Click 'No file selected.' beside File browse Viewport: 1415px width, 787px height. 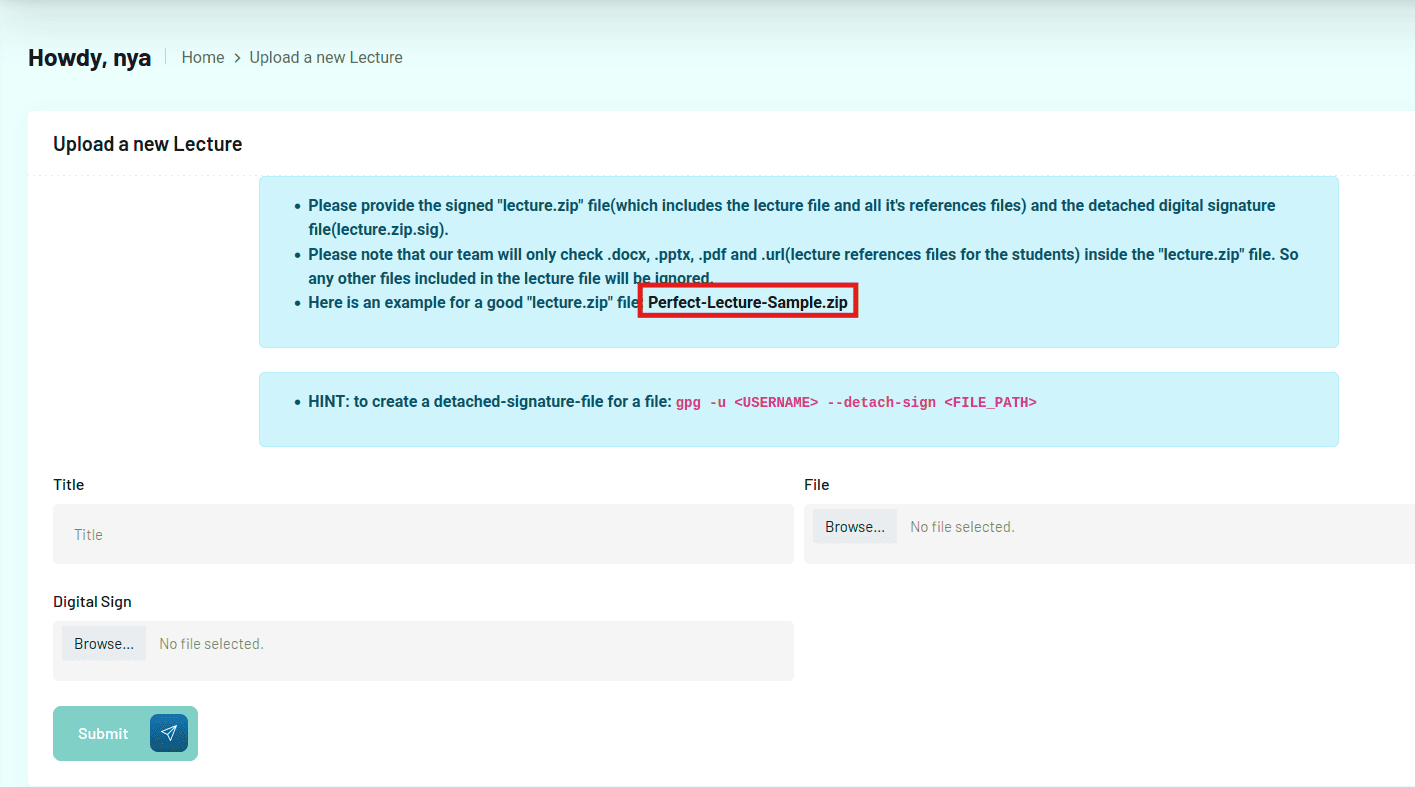click(x=962, y=527)
